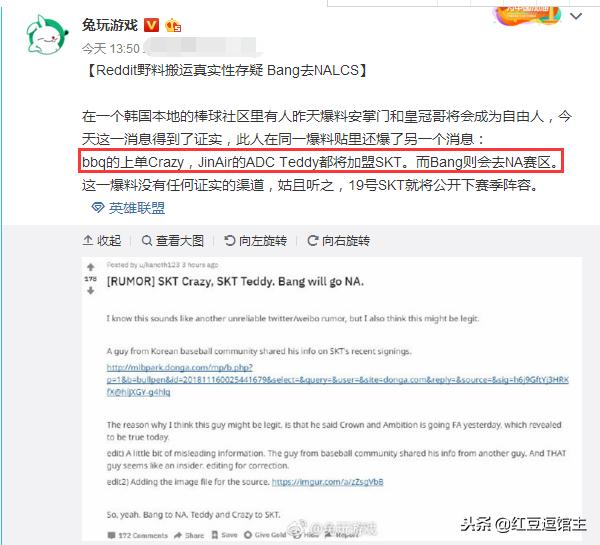Click the Reddit downvote arrow
The image size is (600, 545).
[90, 291]
